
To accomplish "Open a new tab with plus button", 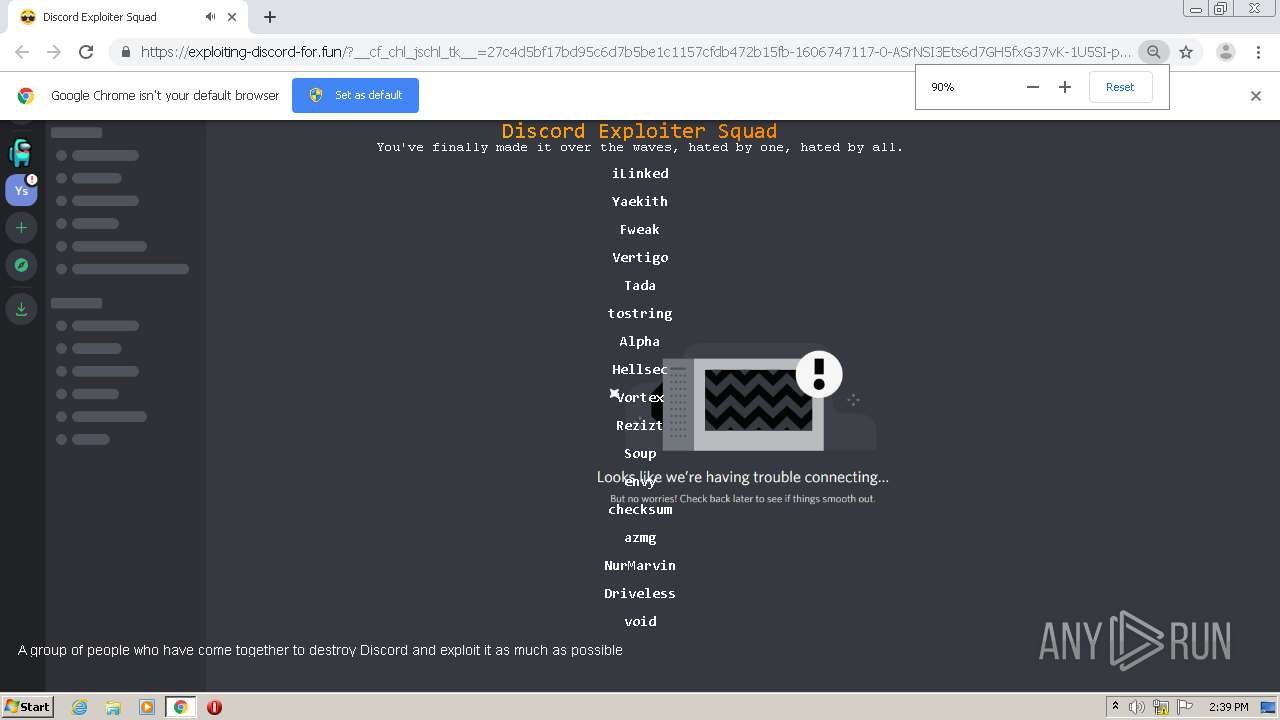I will (x=270, y=17).
